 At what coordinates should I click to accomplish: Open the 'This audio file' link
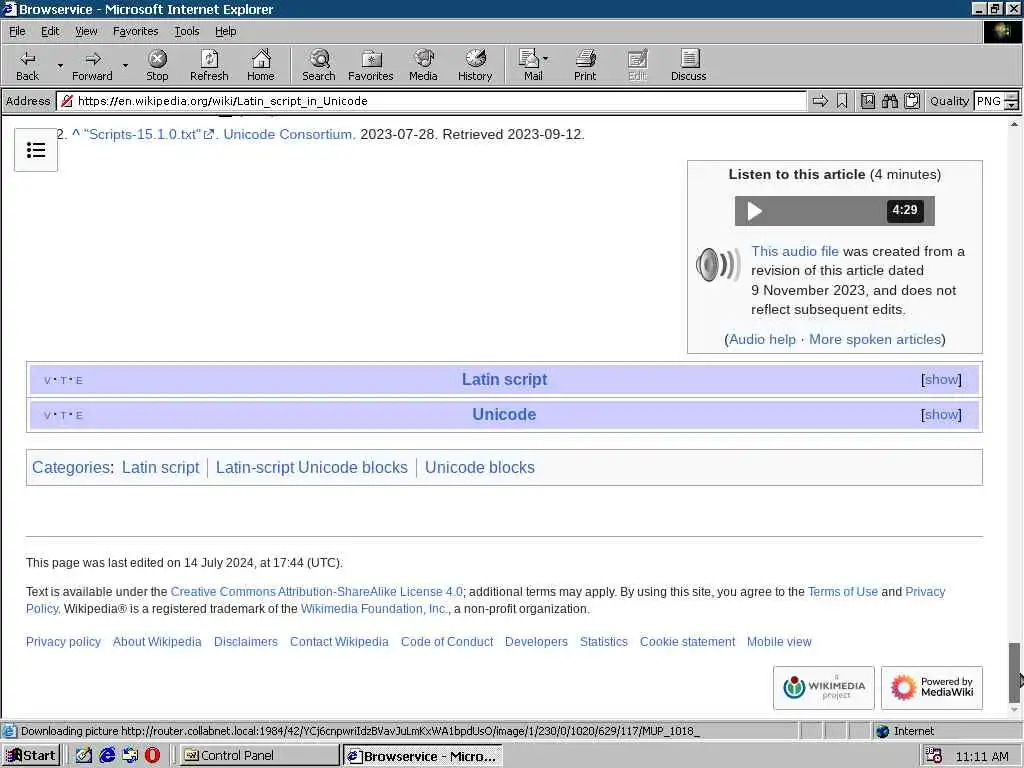(x=795, y=251)
